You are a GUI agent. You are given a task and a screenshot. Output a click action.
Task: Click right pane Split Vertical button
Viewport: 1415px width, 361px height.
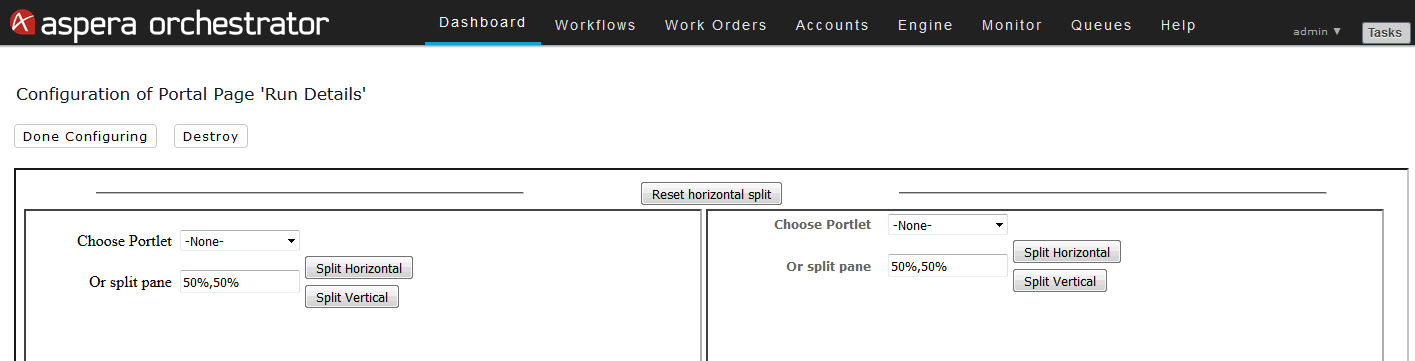1060,281
